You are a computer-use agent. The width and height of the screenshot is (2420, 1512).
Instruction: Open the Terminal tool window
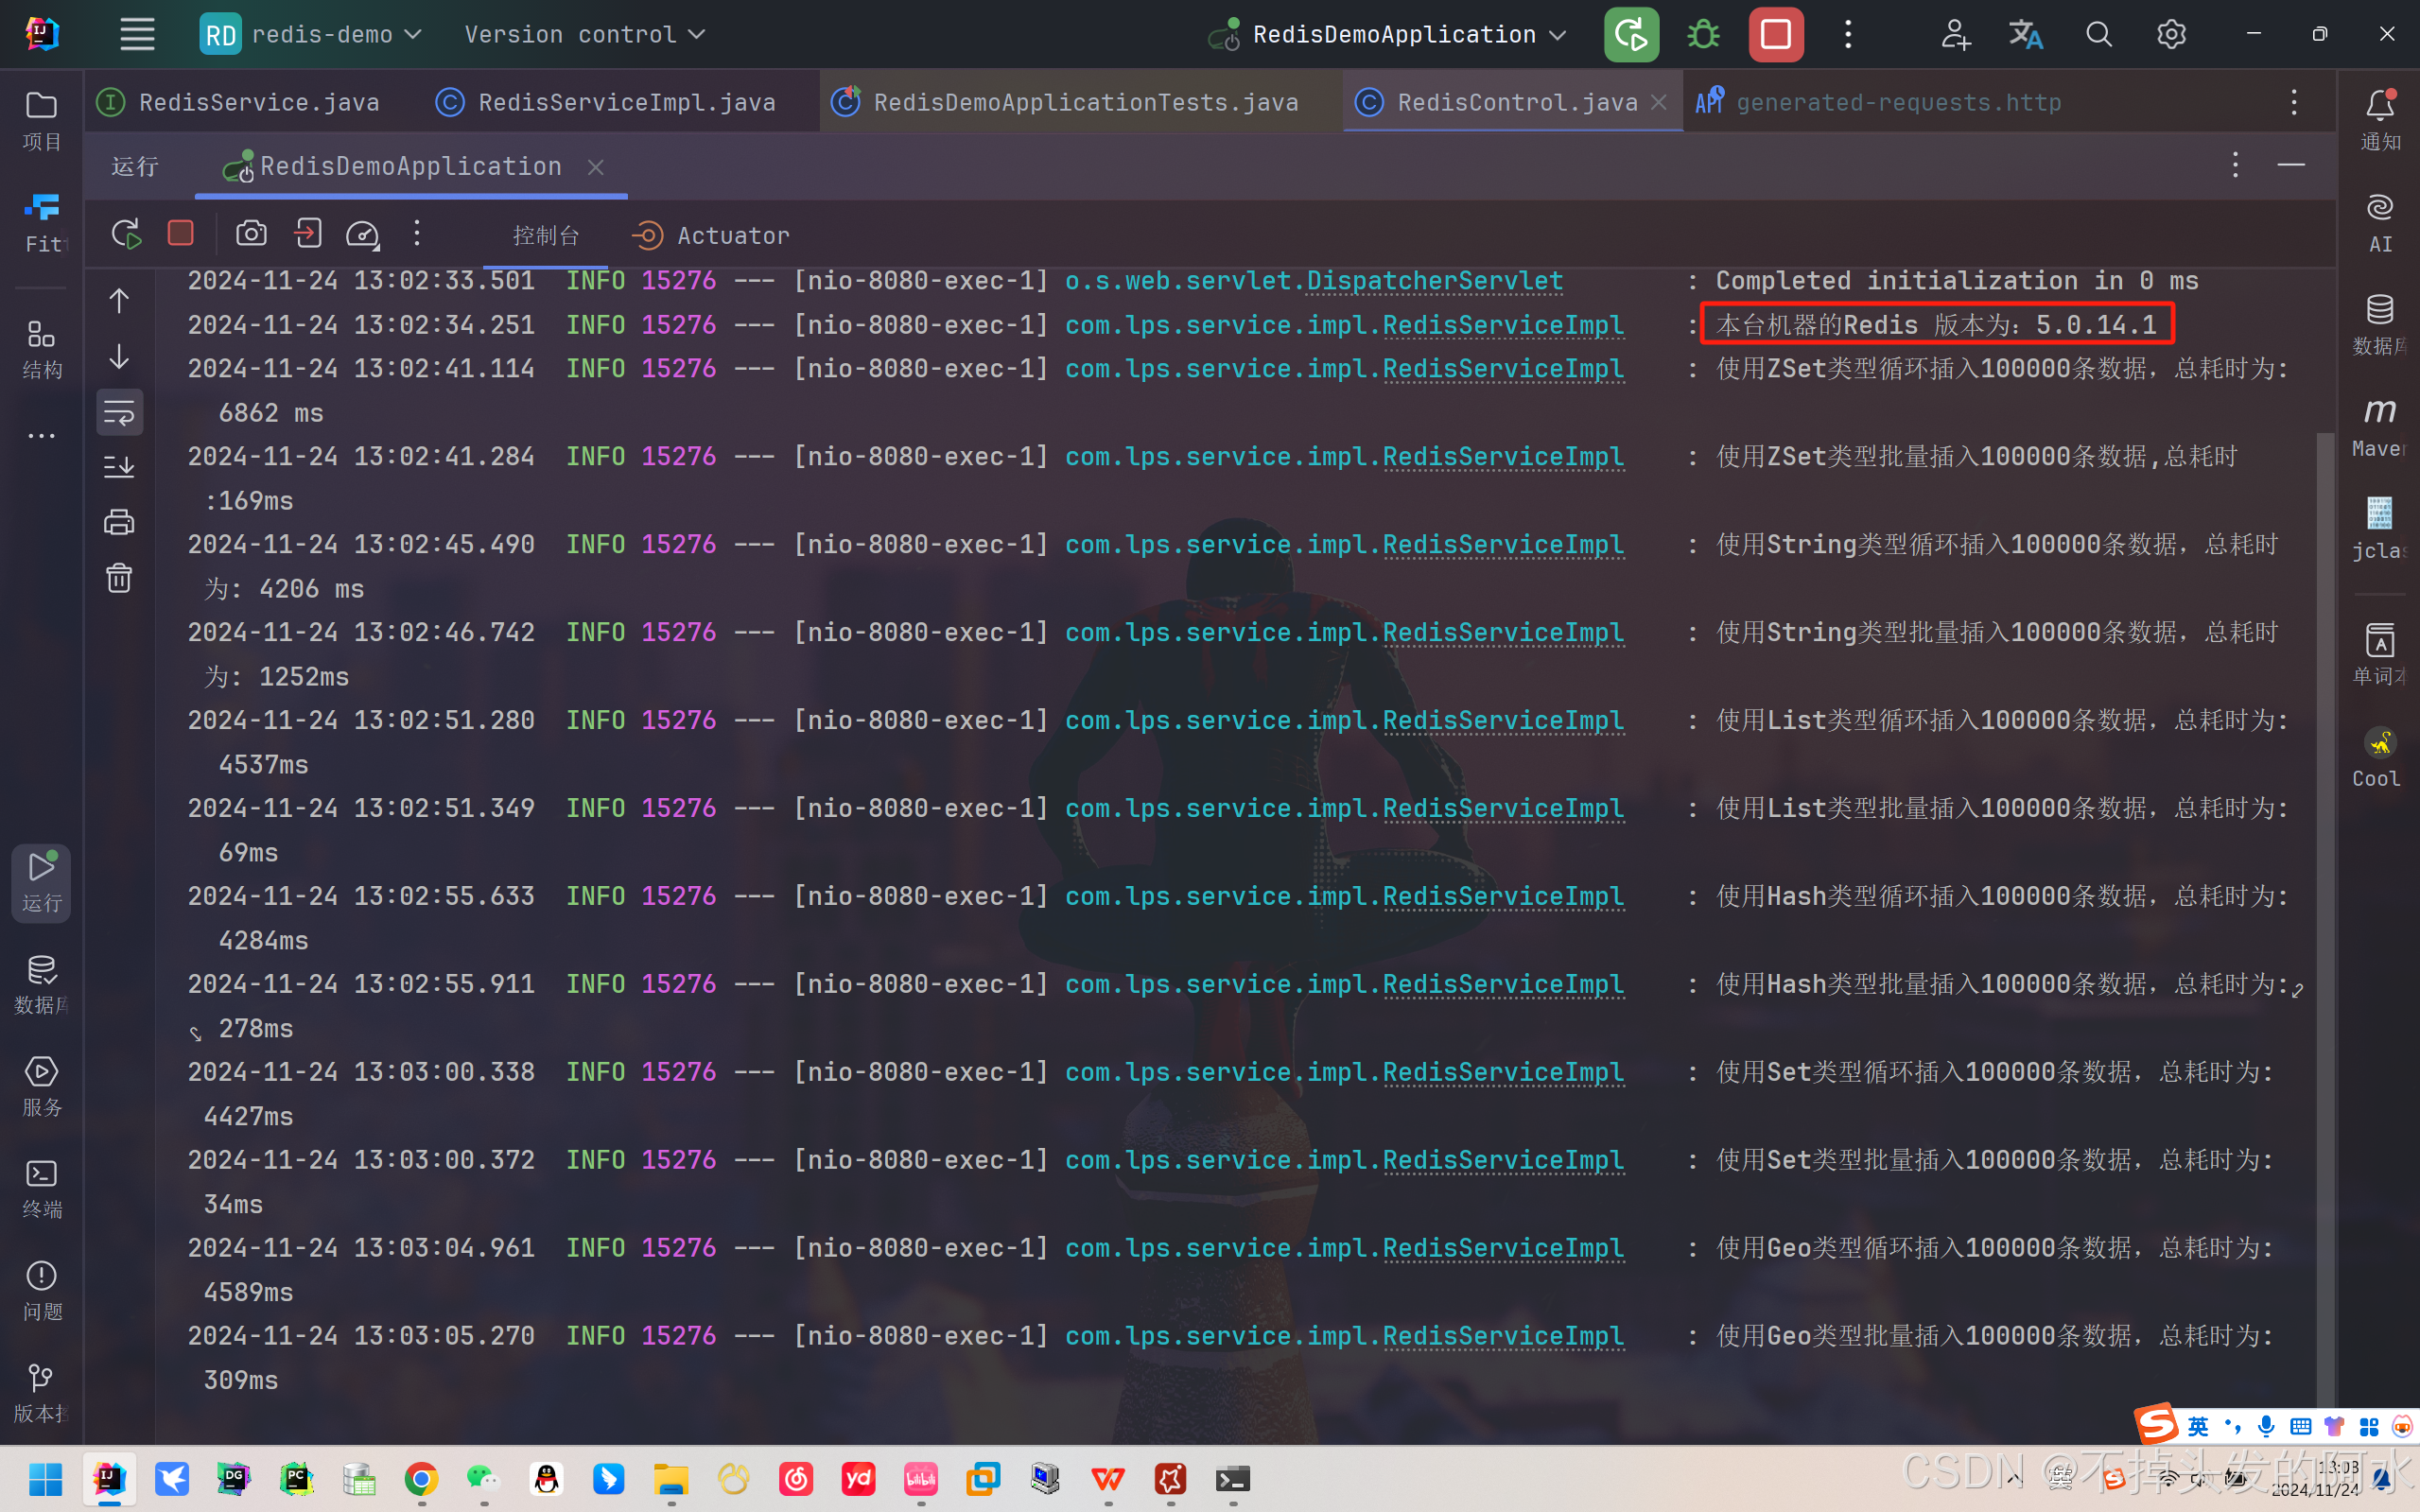41,1188
